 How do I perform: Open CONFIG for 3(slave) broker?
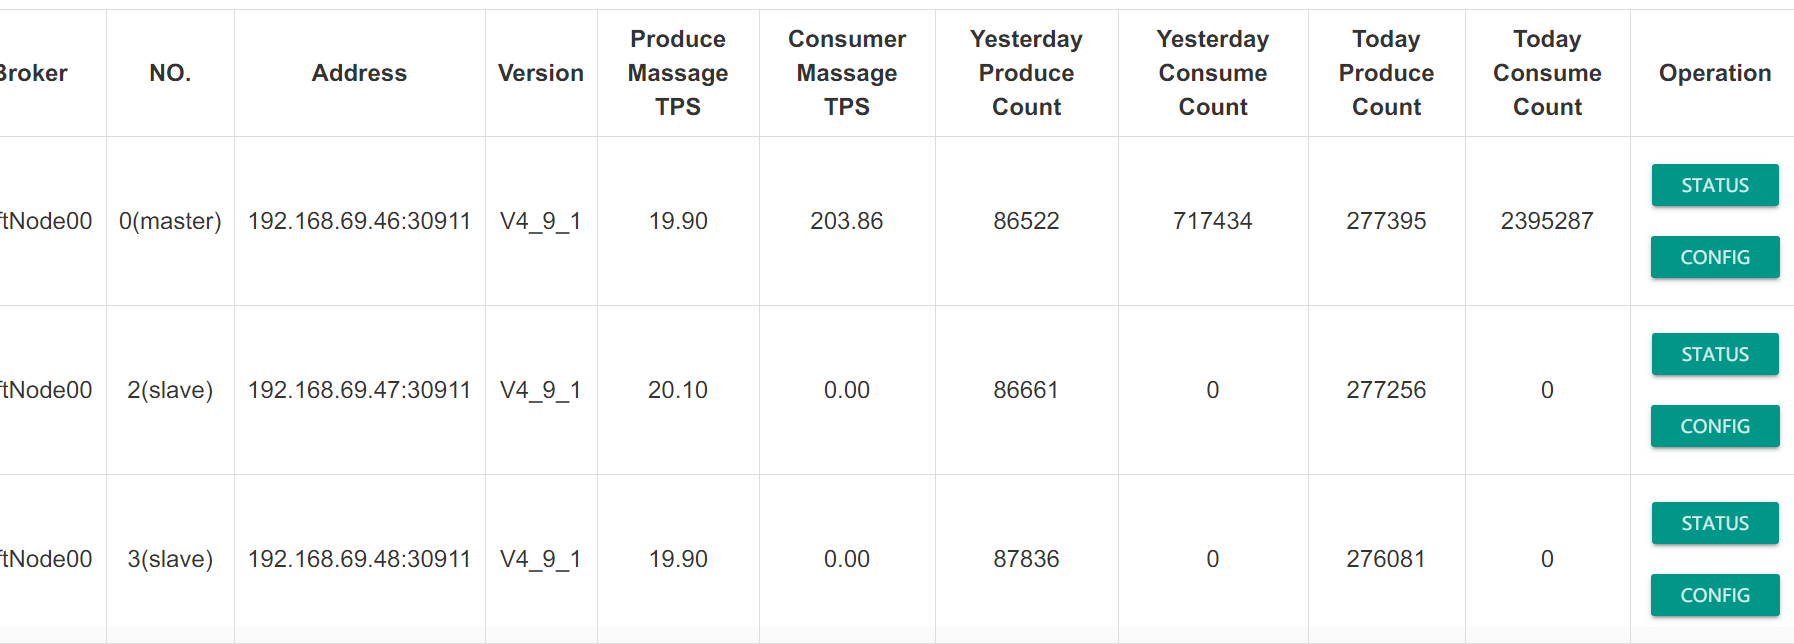pos(1714,595)
